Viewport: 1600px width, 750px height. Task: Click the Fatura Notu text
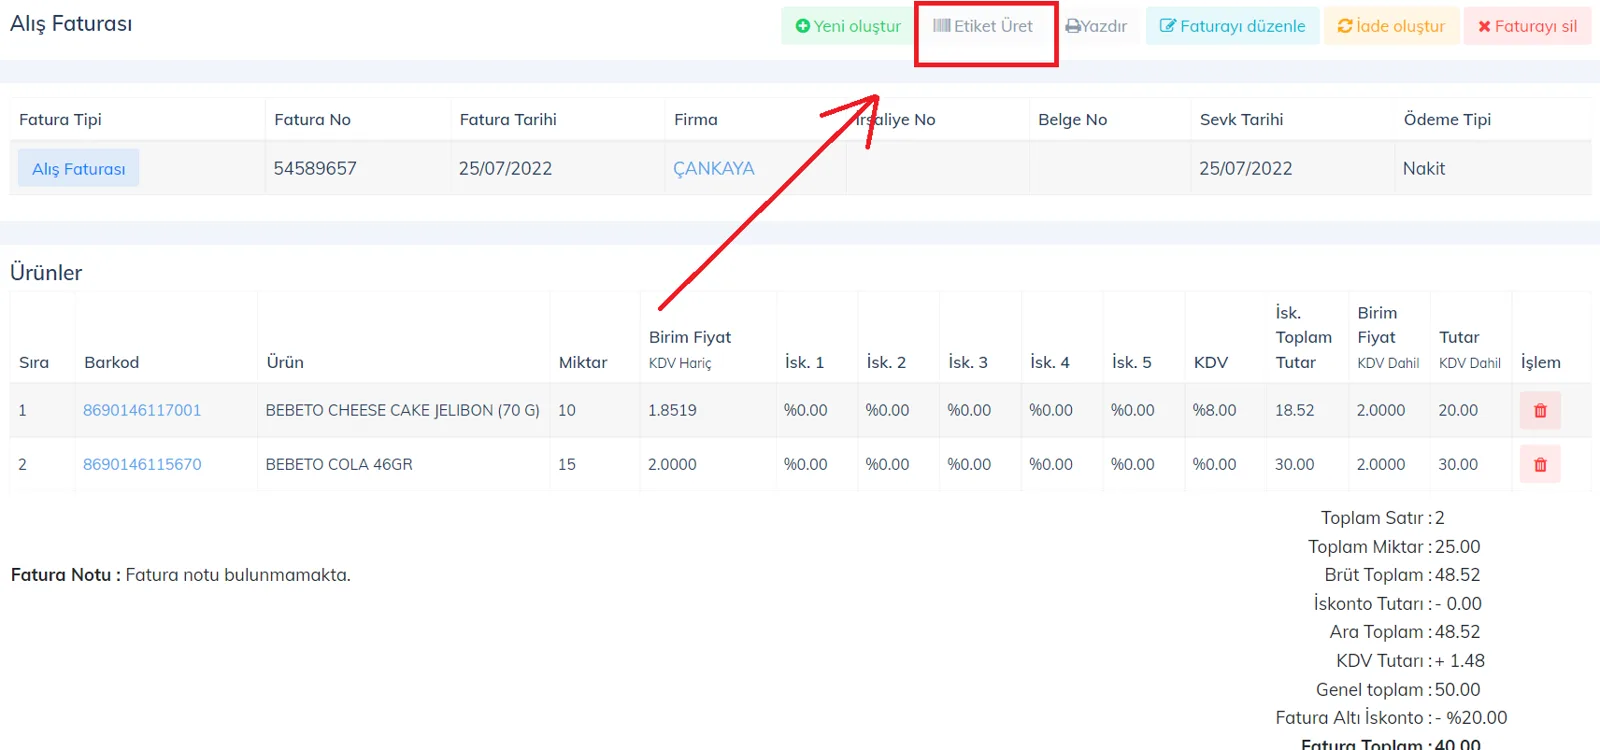tap(181, 575)
